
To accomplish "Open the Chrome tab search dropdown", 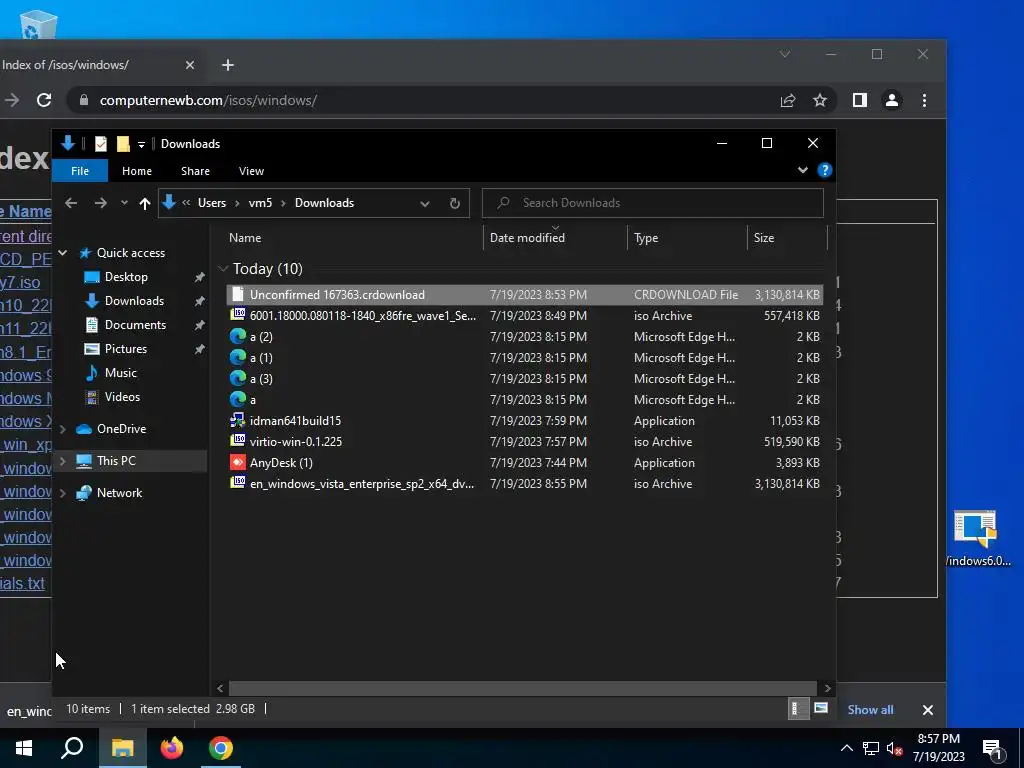I will point(785,54).
